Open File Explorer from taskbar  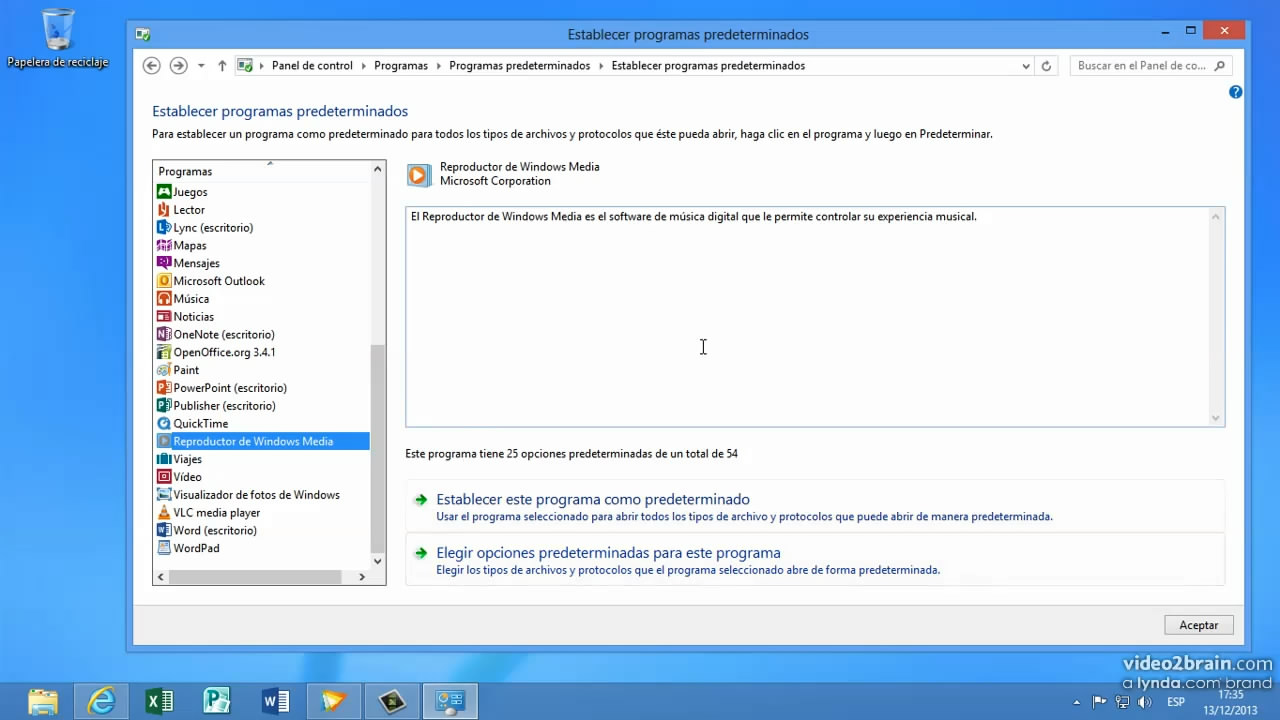point(43,701)
